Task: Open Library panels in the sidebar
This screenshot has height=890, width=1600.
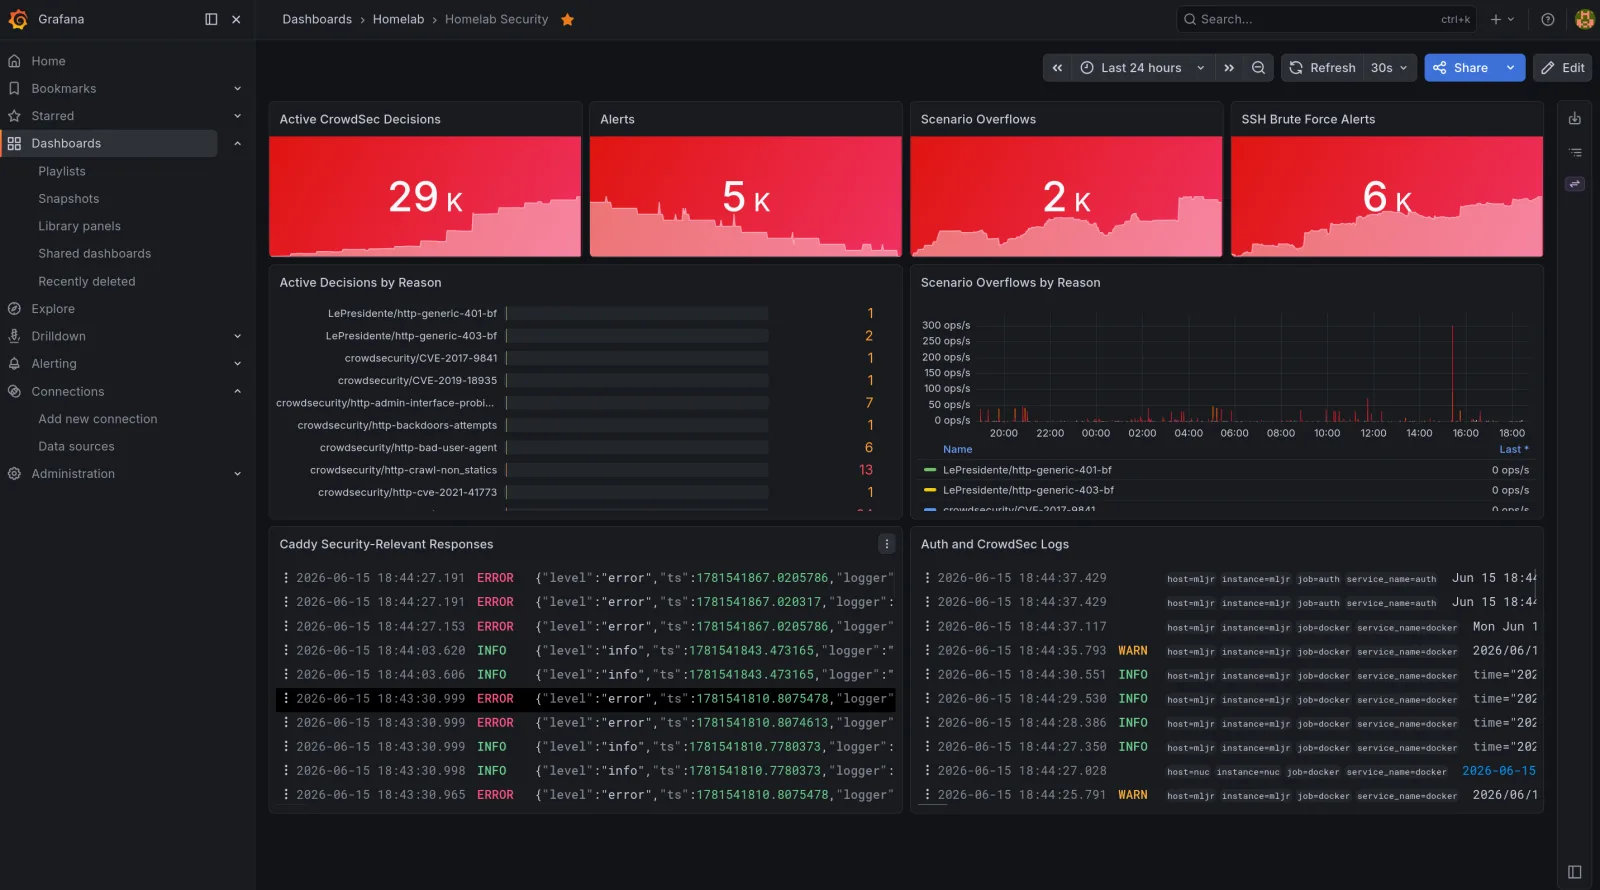Action: tap(80, 226)
